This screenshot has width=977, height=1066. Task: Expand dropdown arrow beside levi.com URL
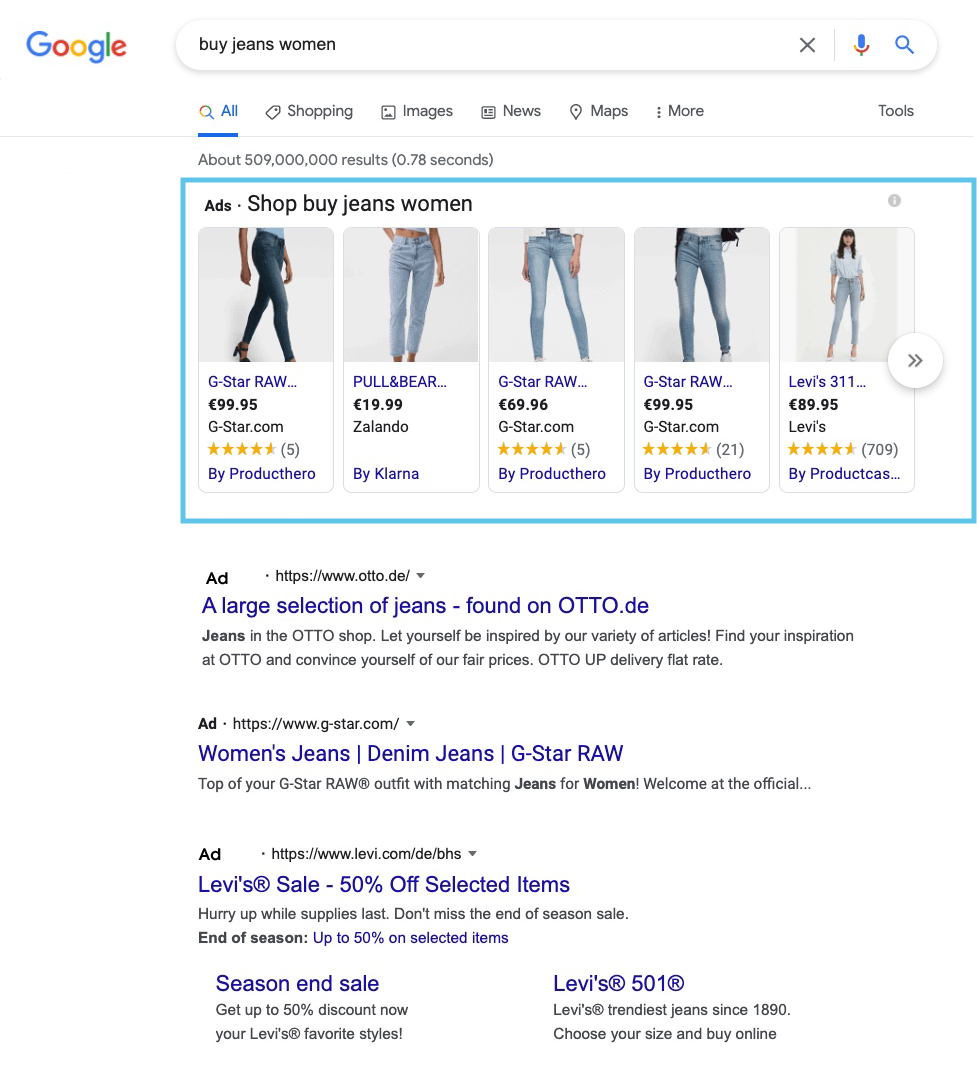[473, 854]
